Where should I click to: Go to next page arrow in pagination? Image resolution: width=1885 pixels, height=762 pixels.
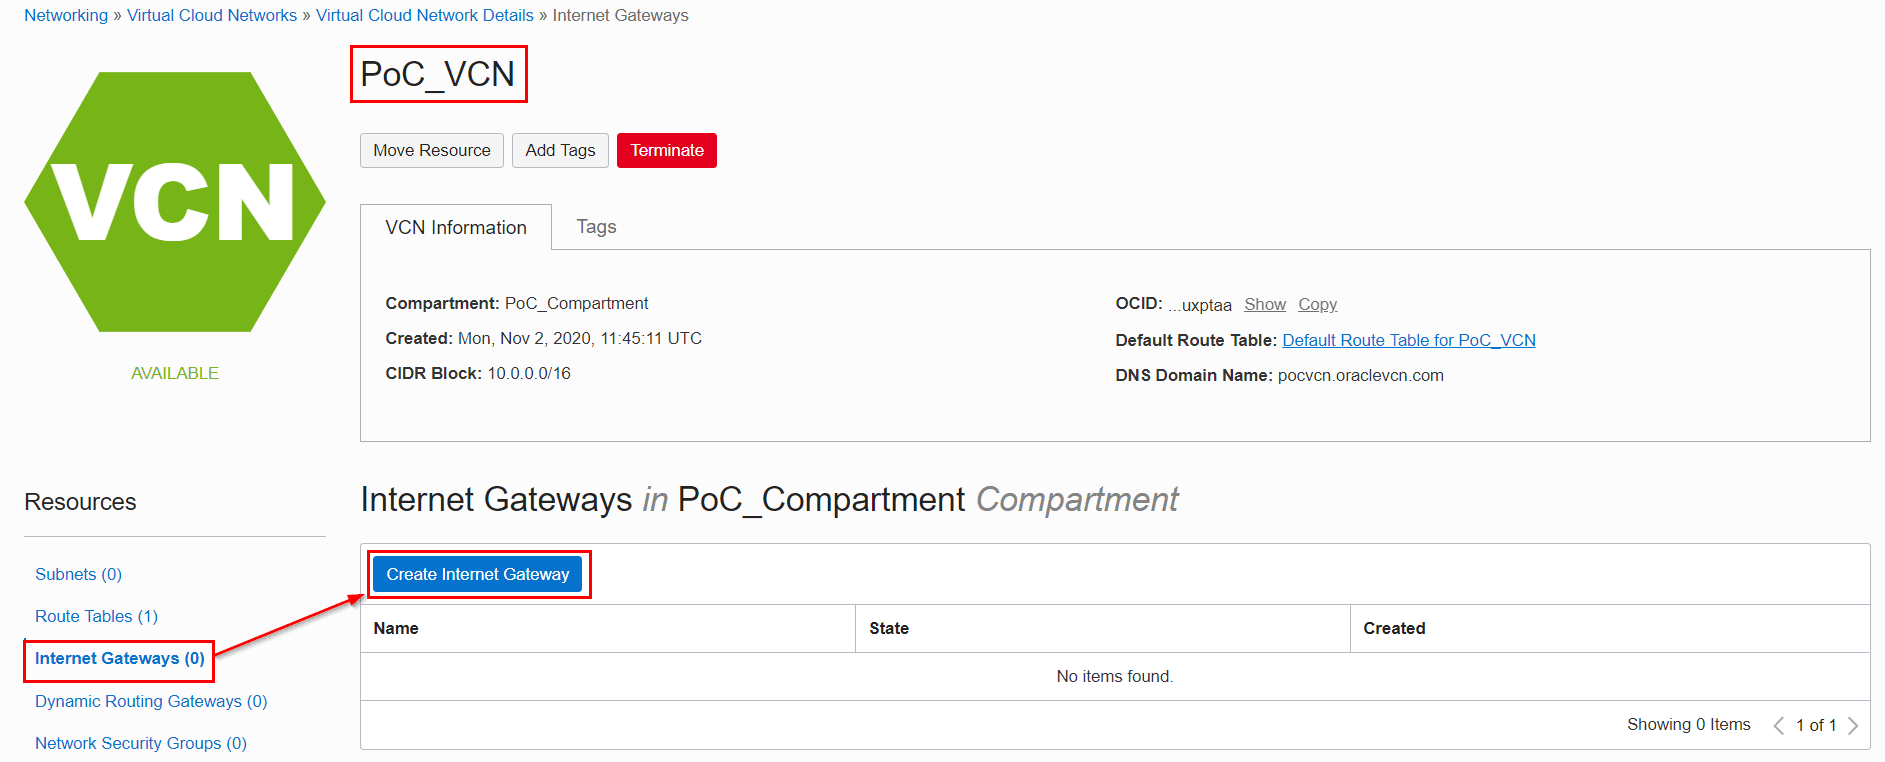(x=1853, y=726)
